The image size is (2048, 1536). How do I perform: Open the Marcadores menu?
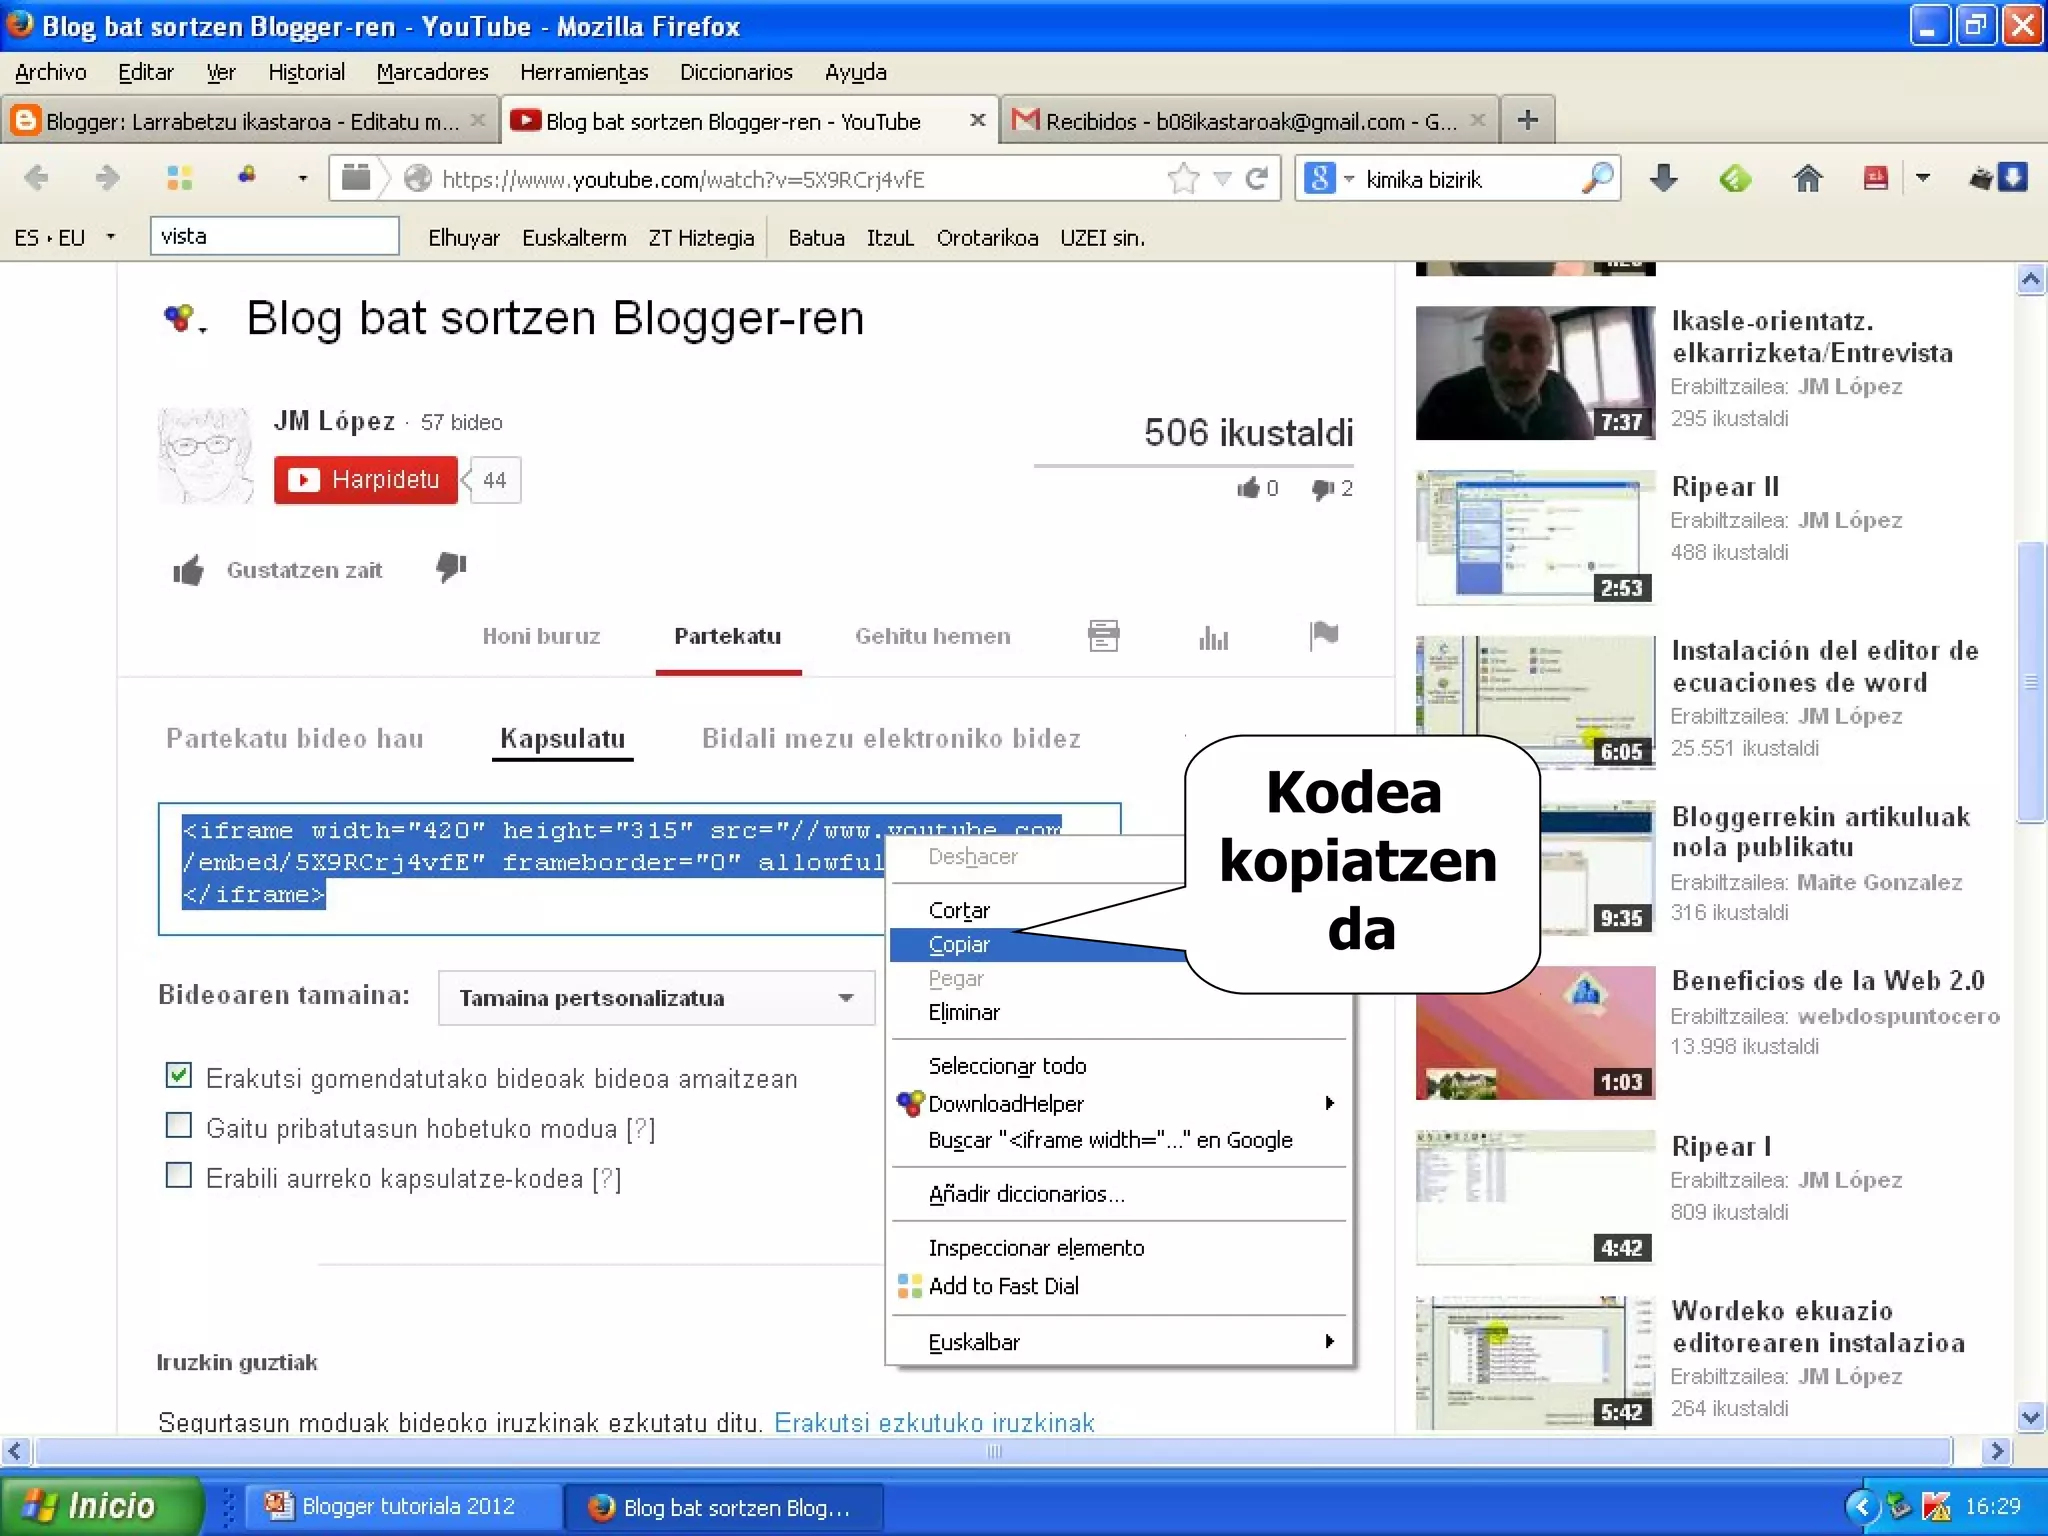tap(432, 72)
